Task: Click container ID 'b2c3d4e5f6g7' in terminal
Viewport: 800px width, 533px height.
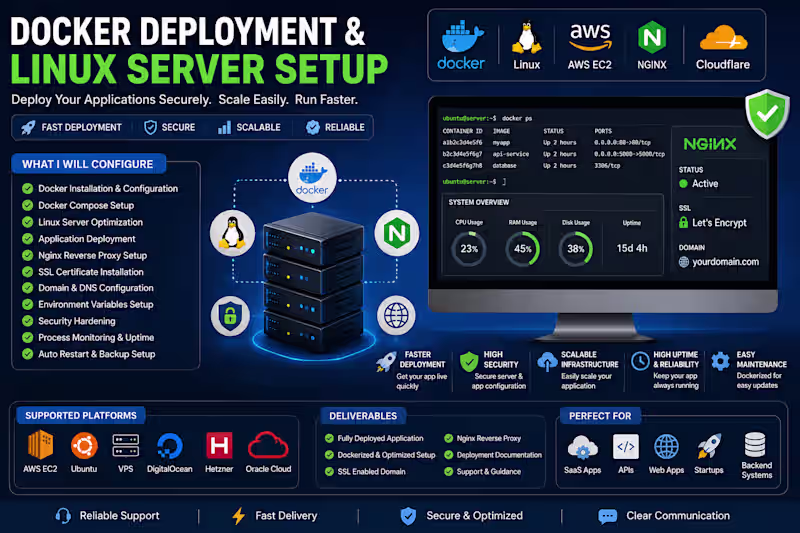Action: (x=462, y=154)
